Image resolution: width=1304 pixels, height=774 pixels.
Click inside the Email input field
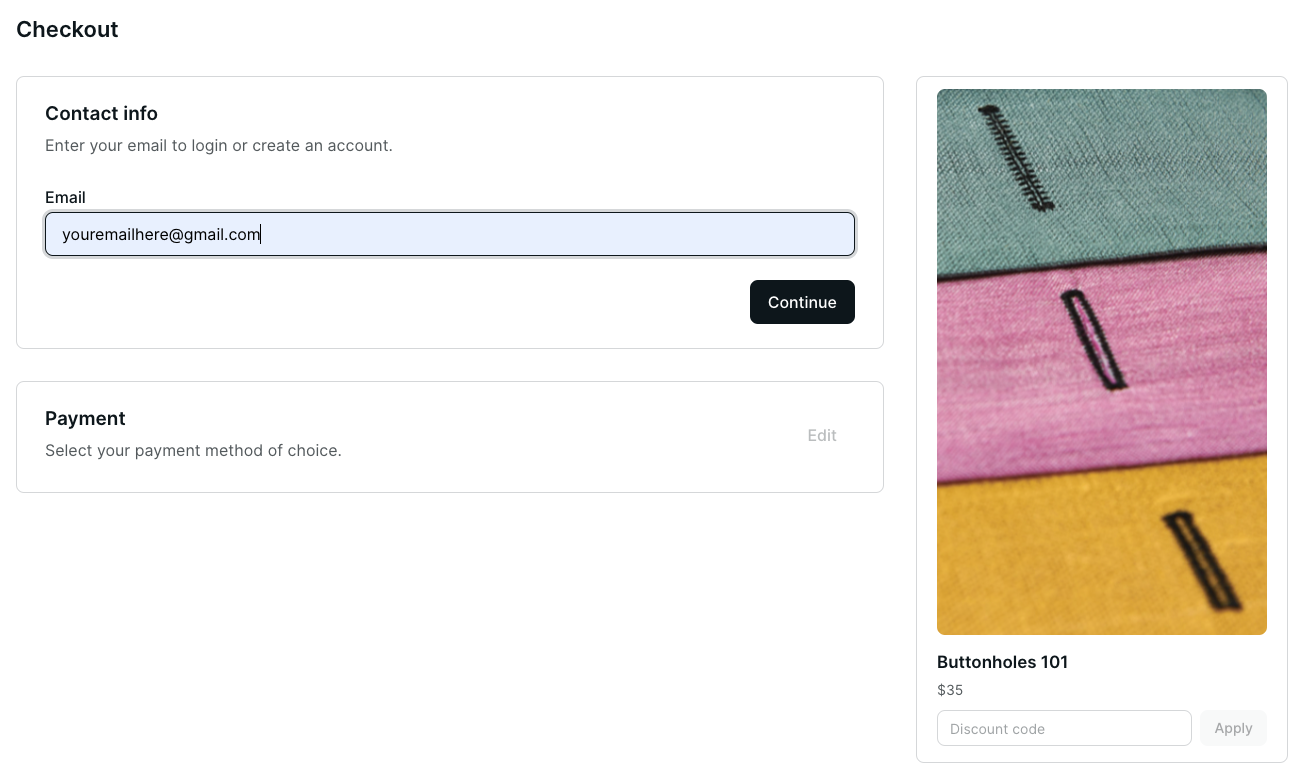pos(449,233)
